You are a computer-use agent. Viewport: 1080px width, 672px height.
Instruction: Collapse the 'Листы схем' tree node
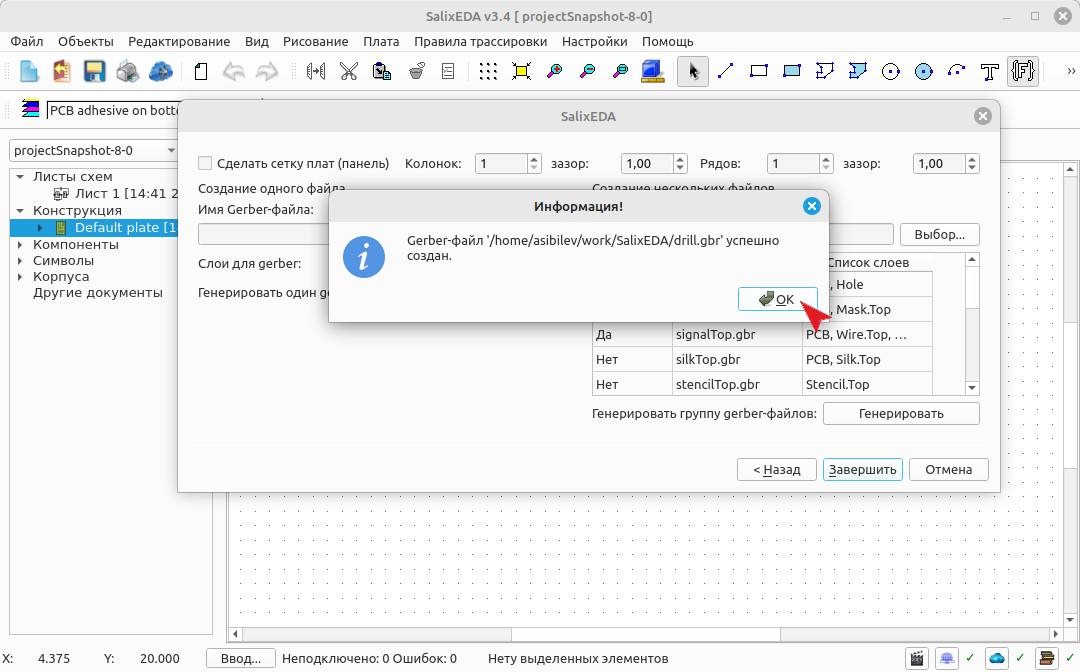click(20, 177)
